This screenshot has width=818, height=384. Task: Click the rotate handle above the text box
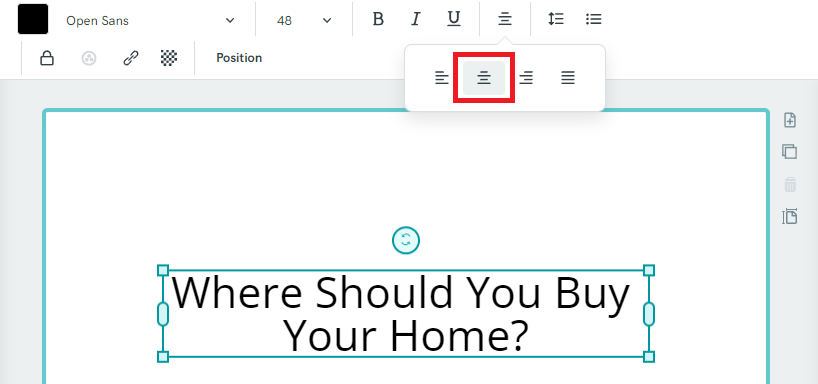[406, 241]
